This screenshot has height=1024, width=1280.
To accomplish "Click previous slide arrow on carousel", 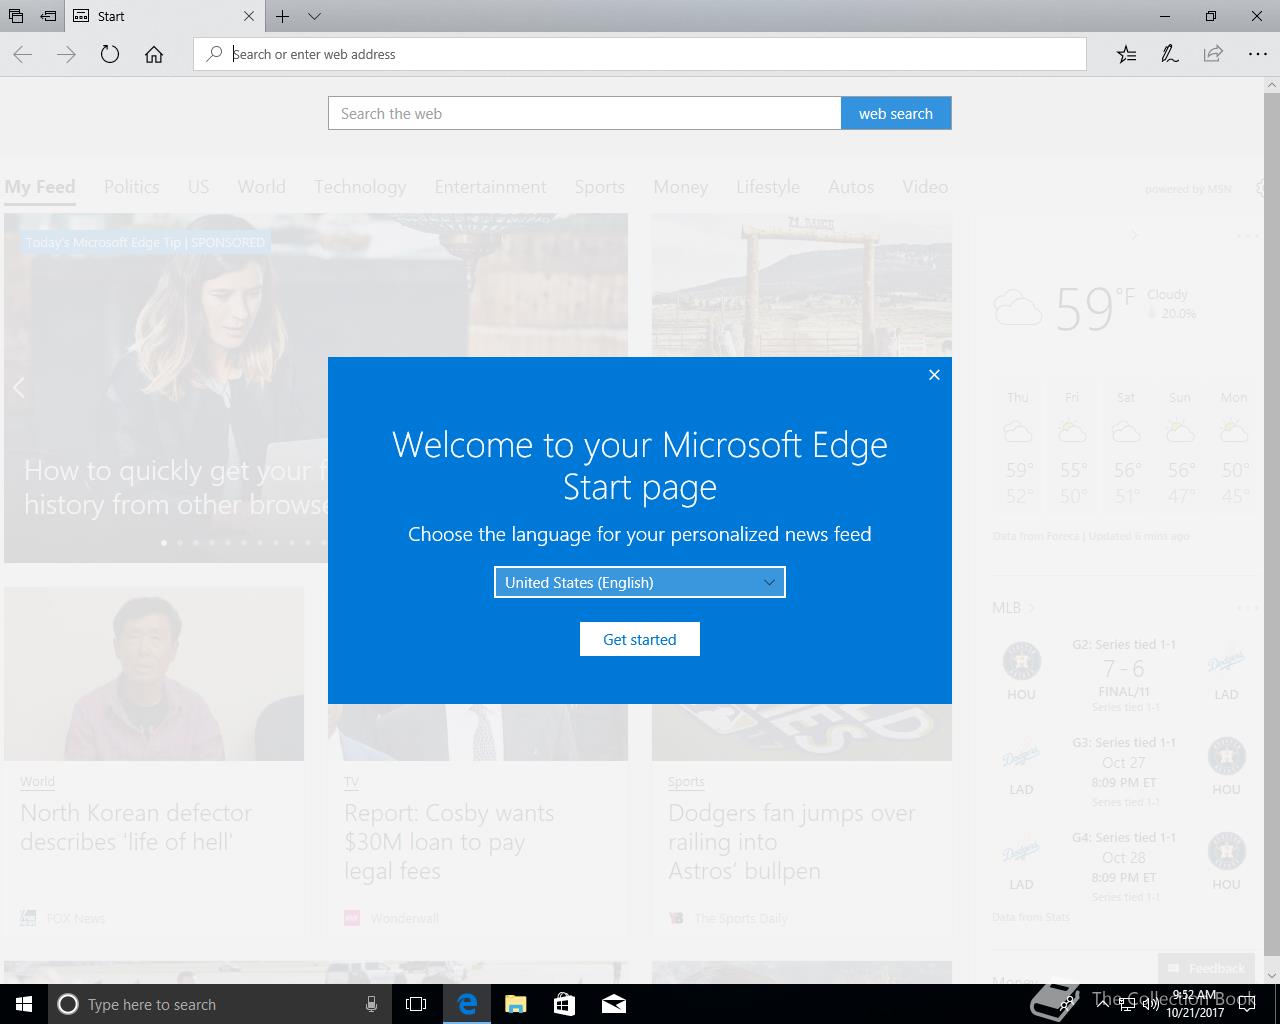I will tap(19, 387).
